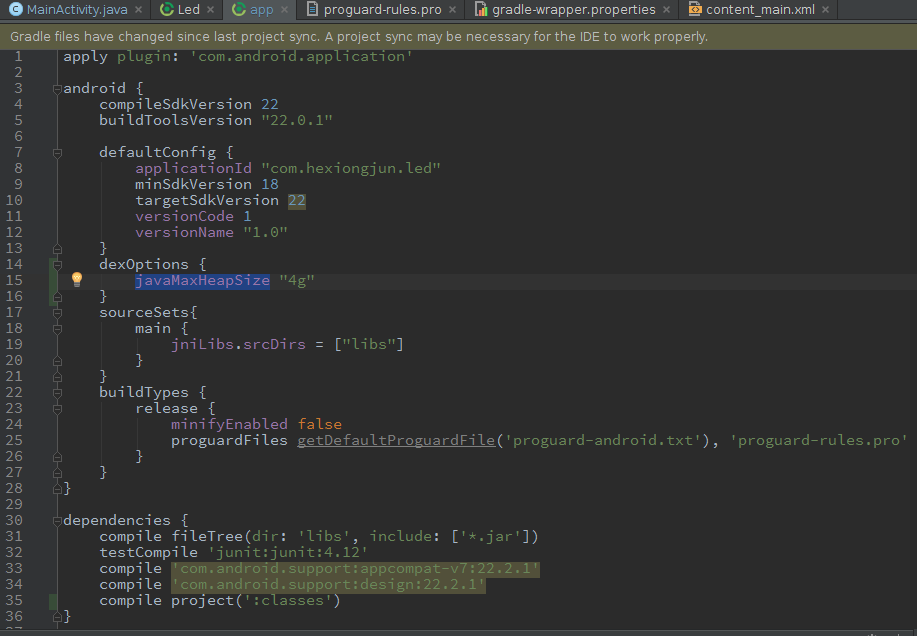Collapse the release block fold marker
The height and width of the screenshot is (636, 917).
tap(57, 410)
